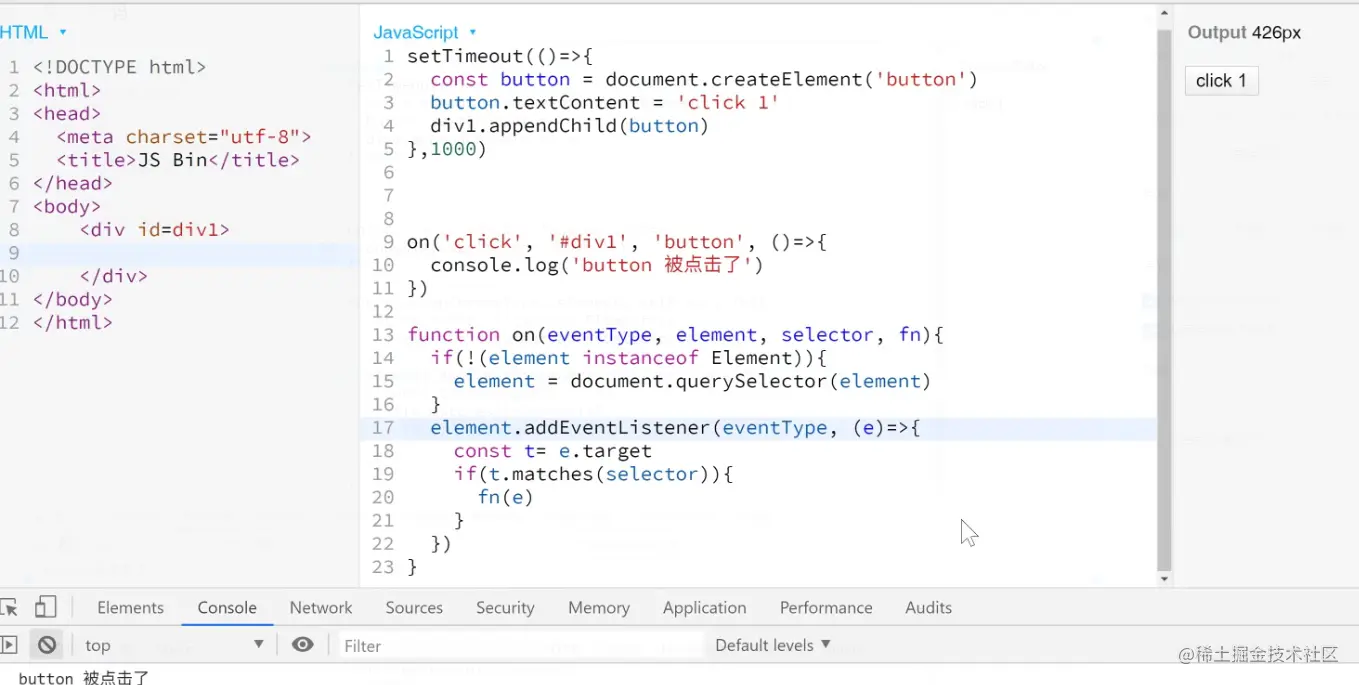Show the console sidebar
Screen dimensions: 1359x685
(x=9, y=645)
